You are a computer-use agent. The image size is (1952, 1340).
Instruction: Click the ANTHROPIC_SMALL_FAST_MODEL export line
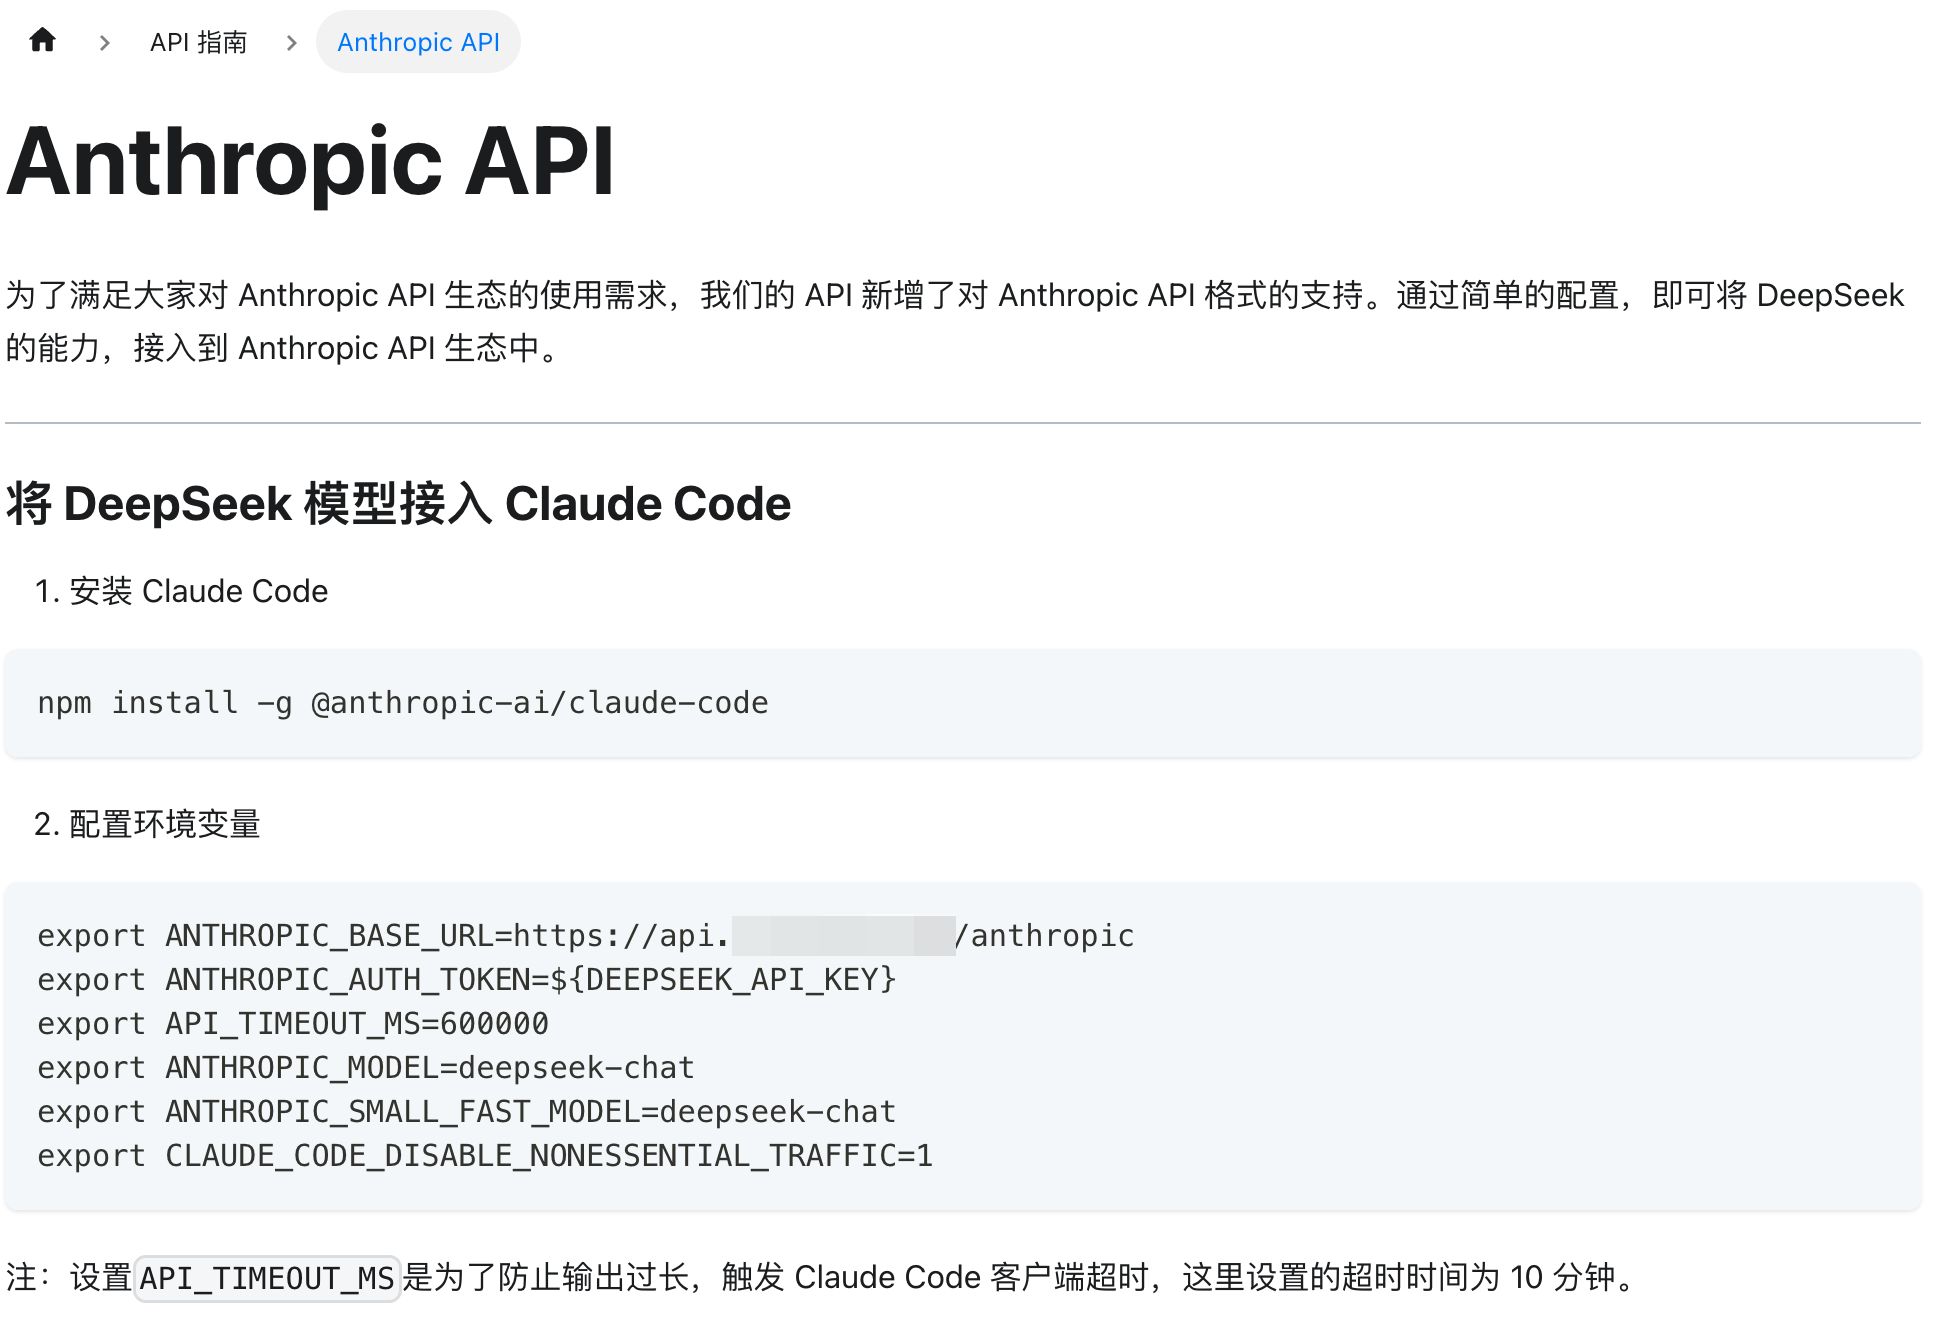click(466, 1112)
